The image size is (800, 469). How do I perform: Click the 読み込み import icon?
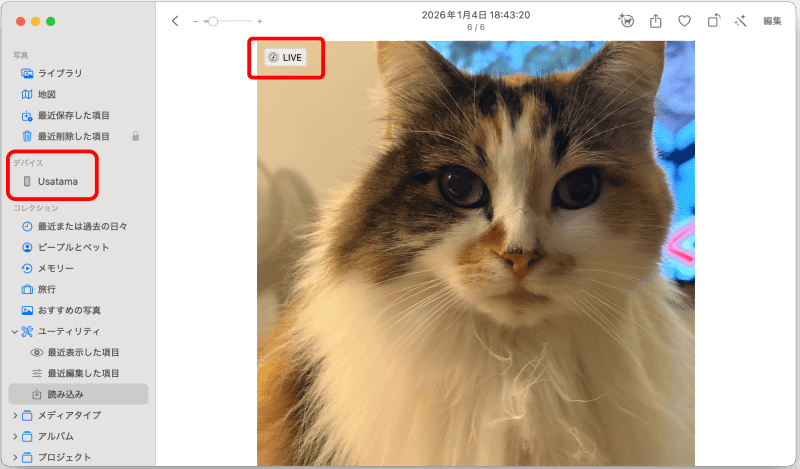[x=37, y=394]
